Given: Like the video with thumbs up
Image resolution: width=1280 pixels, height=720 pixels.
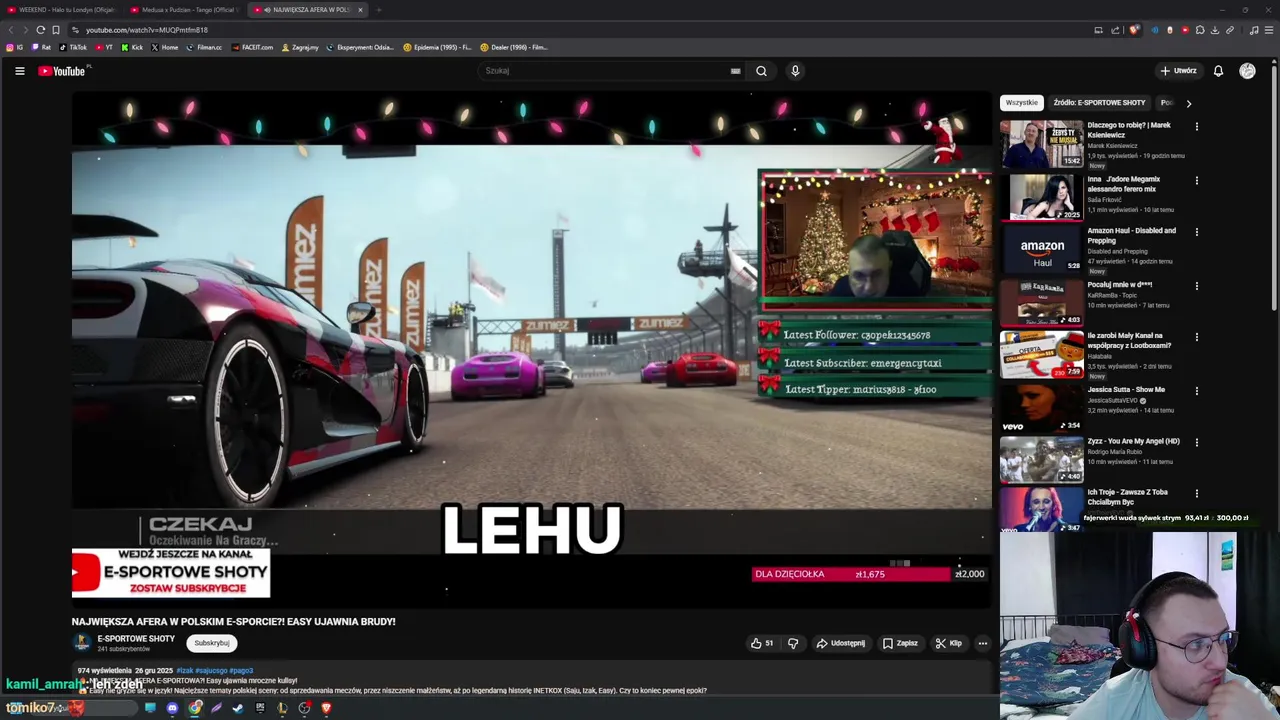Looking at the screenshot, I should (x=762, y=643).
